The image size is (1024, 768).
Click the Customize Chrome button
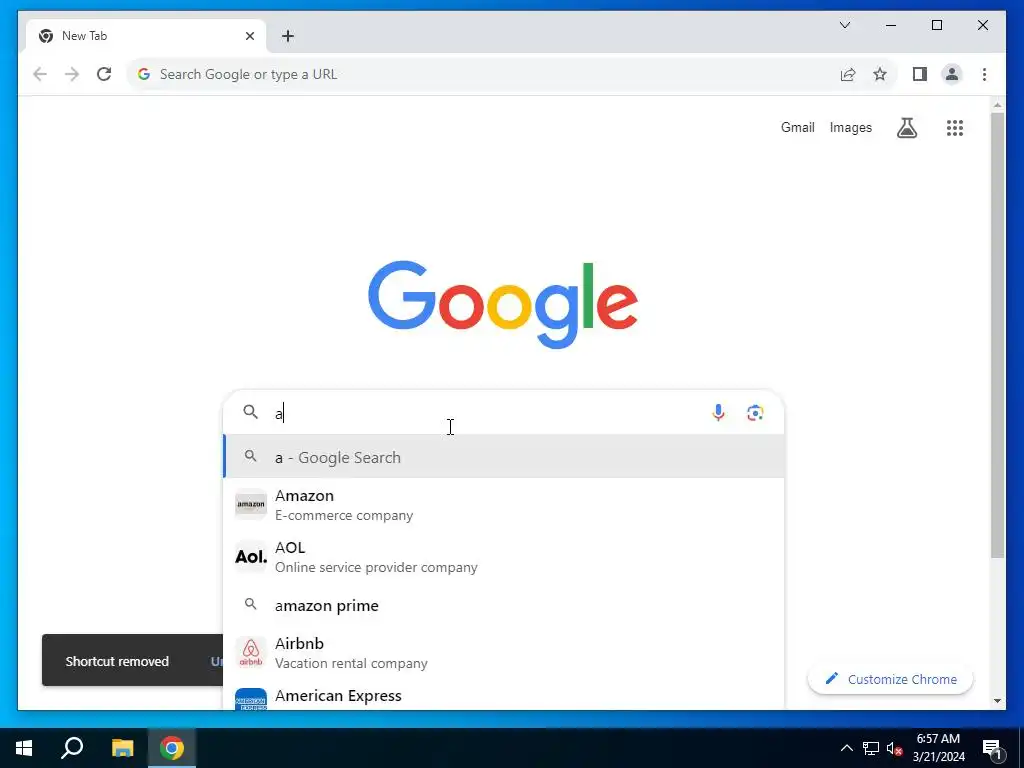coord(890,679)
